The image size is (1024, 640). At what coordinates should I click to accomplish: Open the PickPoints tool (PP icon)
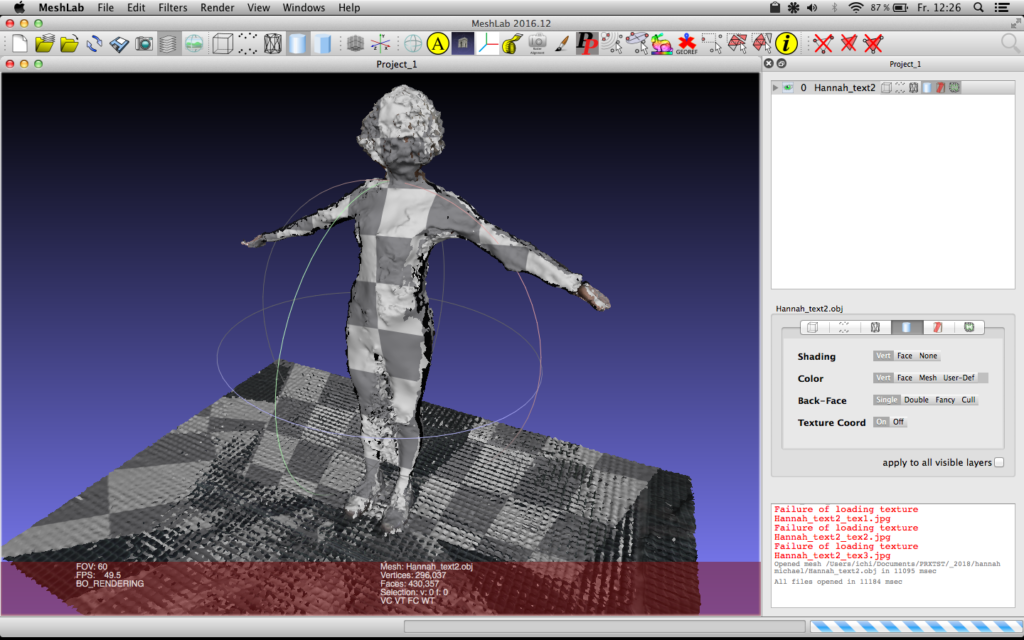coord(585,43)
